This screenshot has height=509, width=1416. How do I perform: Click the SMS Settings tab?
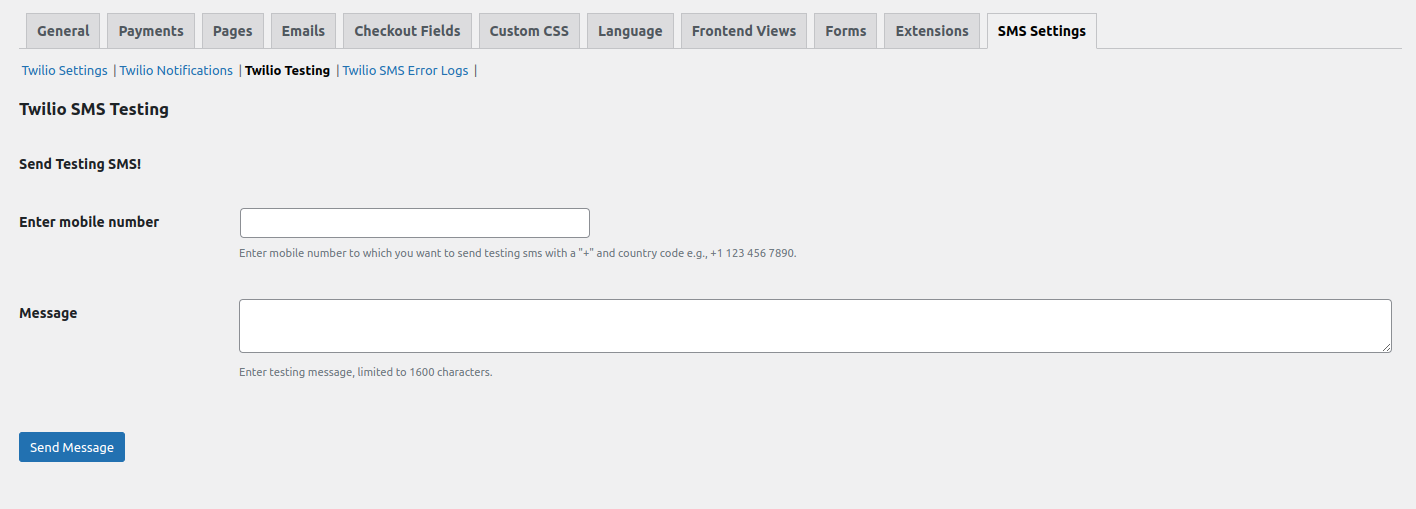(1041, 31)
